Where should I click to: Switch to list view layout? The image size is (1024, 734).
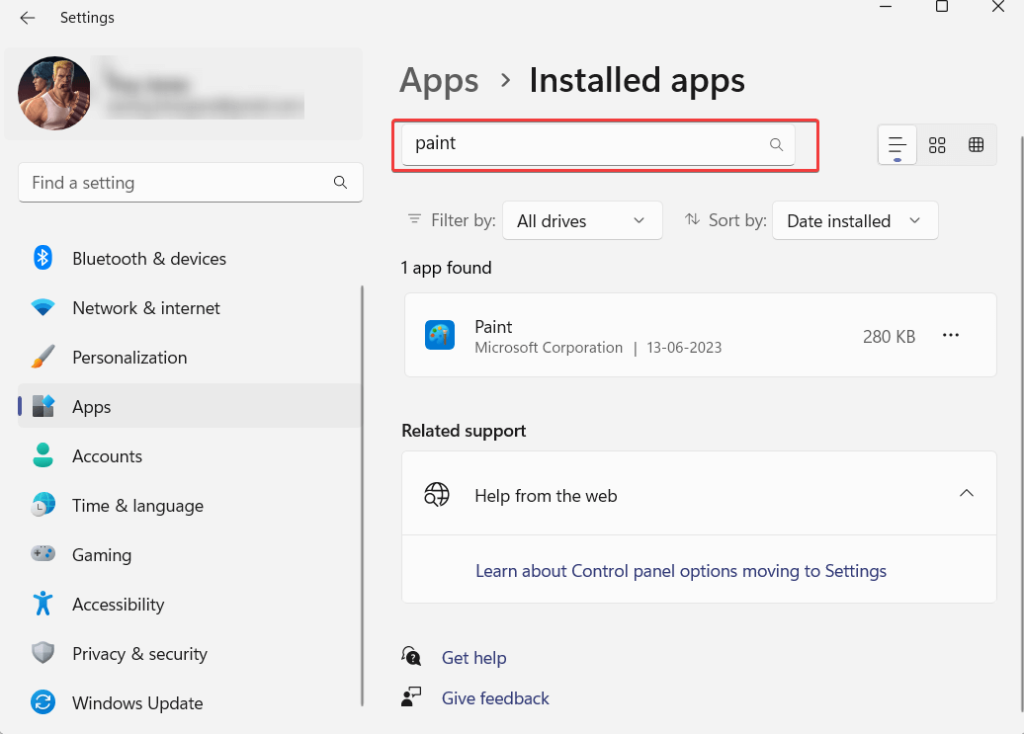pos(897,145)
